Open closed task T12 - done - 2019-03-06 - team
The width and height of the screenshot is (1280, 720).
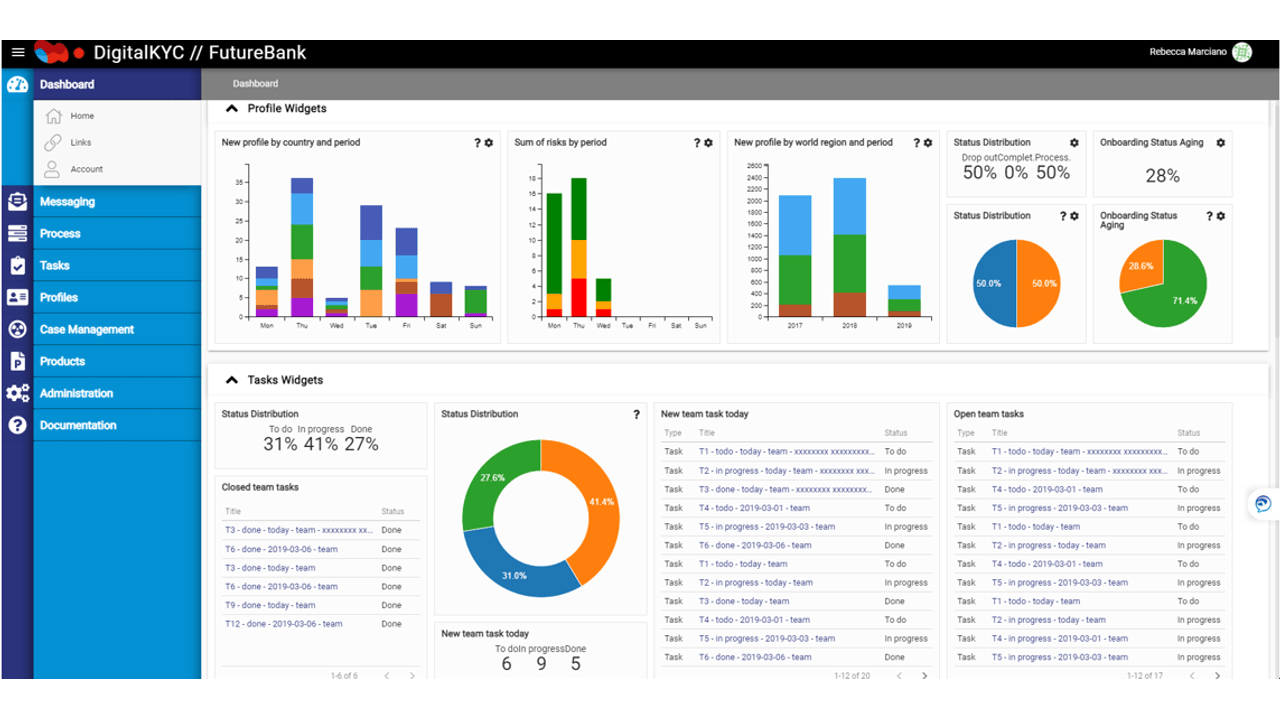click(284, 624)
